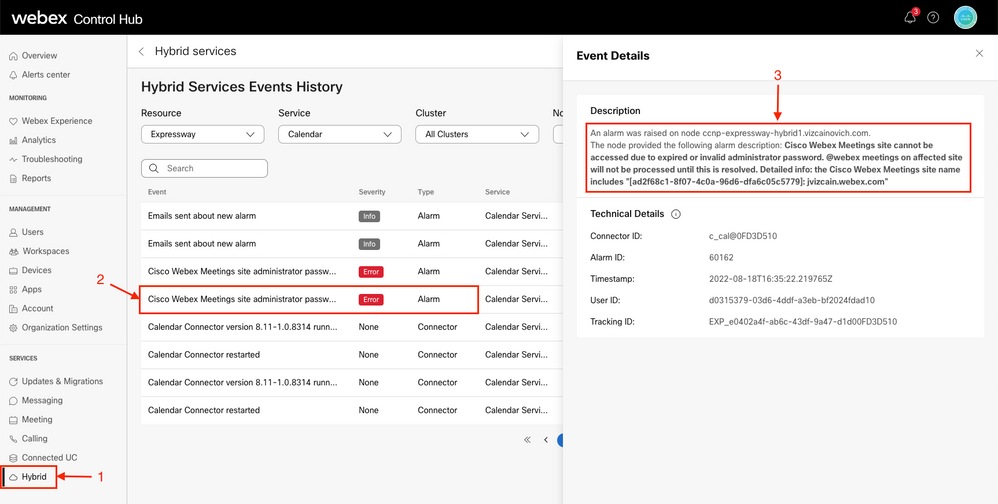Viewport: 998px width, 504px height.
Task: Open the user profile avatar
Action: [x=965, y=17]
